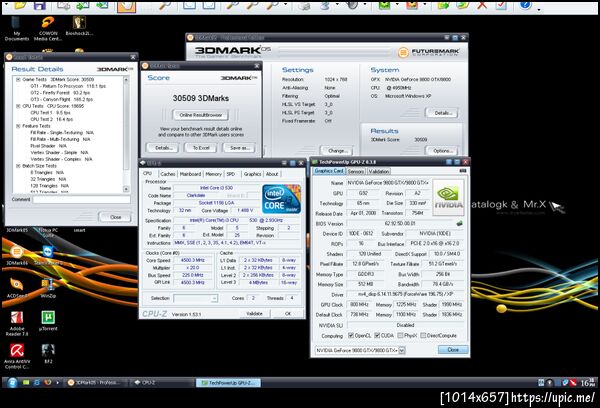Toggle the OpenCL checkbox in GPU-Z
This screenshot has height=408, width=600.
351,335
